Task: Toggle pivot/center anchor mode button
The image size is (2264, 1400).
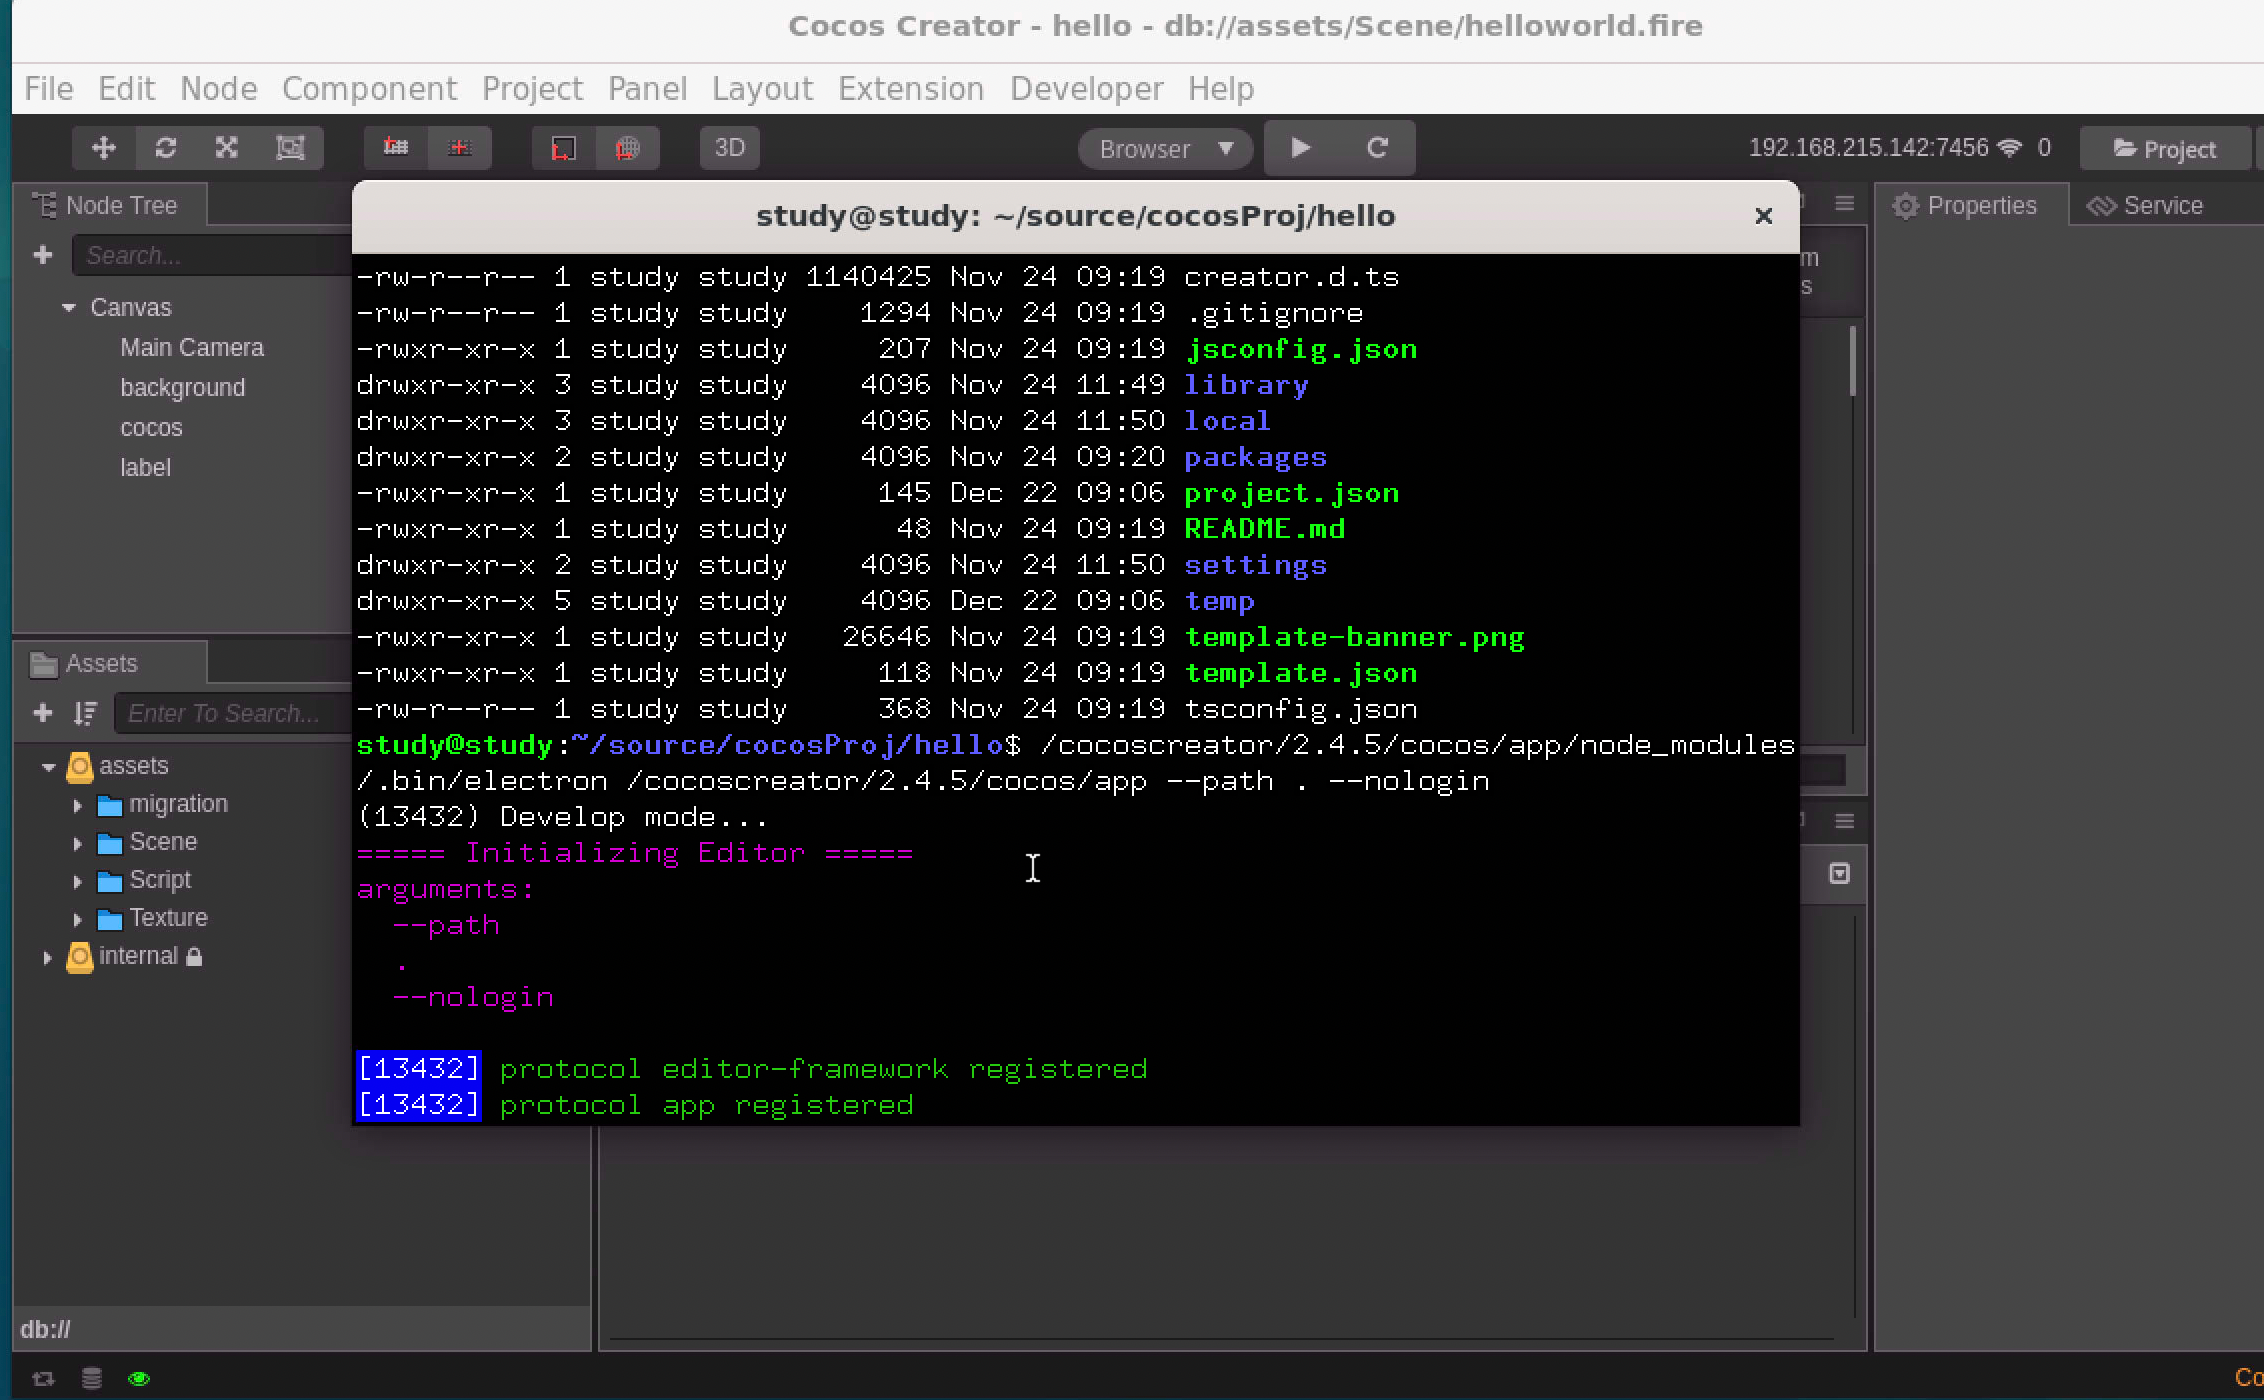Action: [397, 148]
